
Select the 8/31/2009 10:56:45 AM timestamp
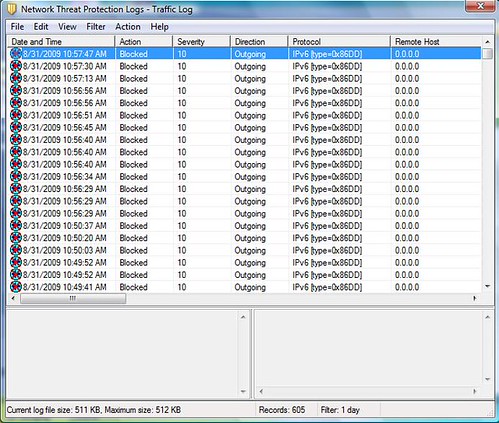[65, 128]
